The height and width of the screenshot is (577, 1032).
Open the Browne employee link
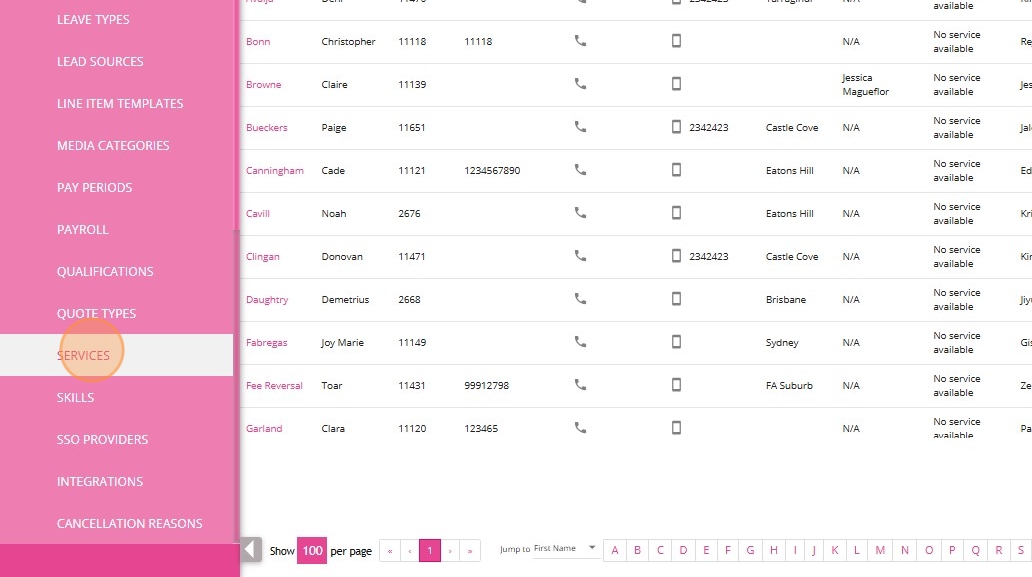(263, 84)
